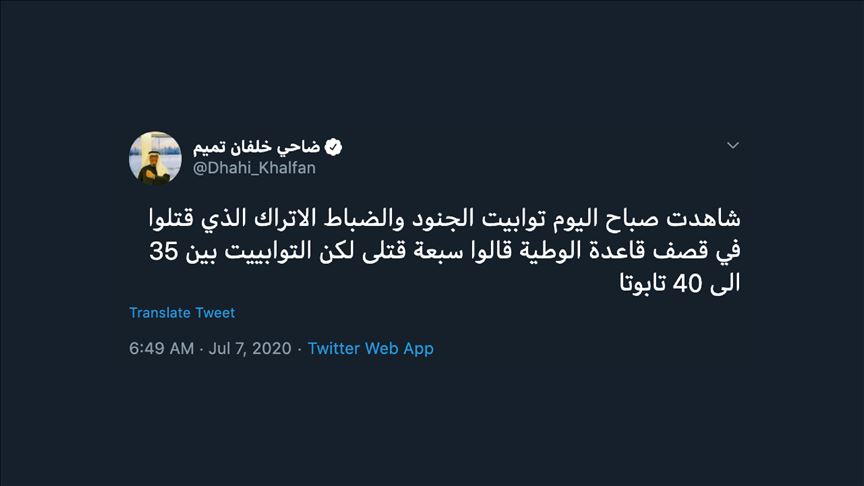Open the tweet options chevron menu
864x486 pixels.
click(x=733, y=146)
